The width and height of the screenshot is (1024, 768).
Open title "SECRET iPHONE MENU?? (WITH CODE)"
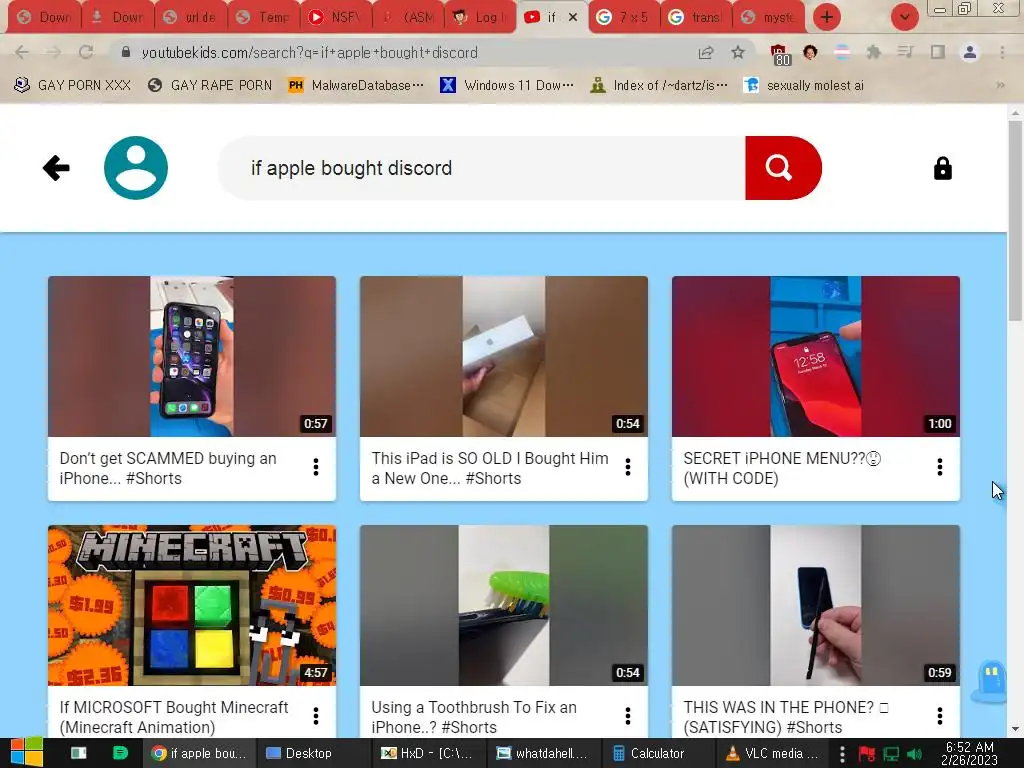click(x=782, y=468)
